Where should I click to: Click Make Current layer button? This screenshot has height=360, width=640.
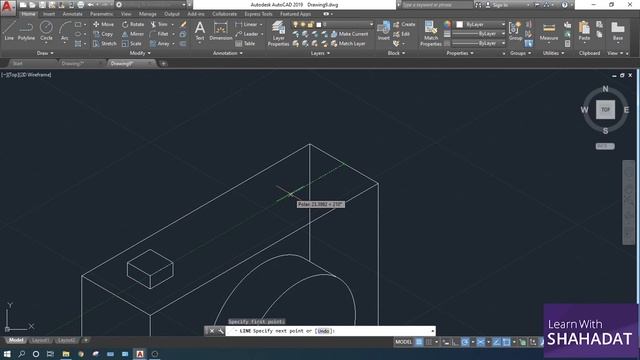pyautogui.click(x=349, y=34)
